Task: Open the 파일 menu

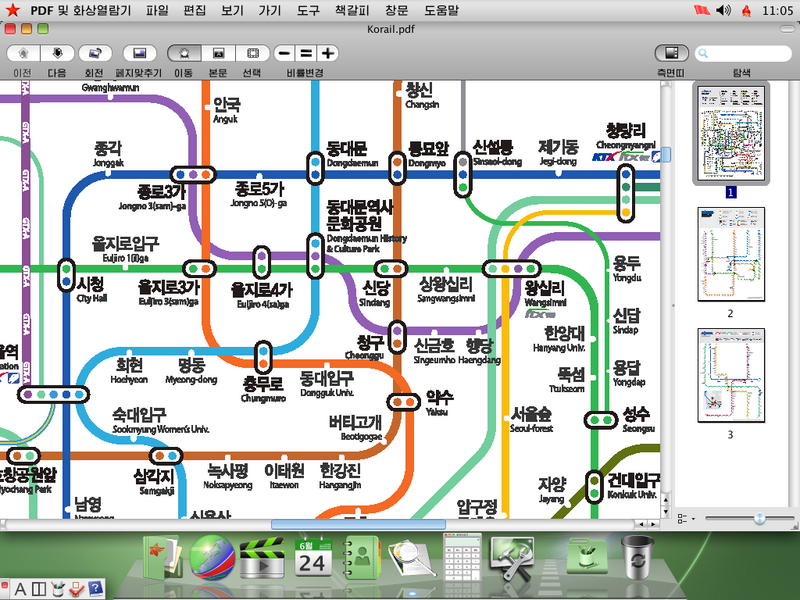Action: click(157, 10)
